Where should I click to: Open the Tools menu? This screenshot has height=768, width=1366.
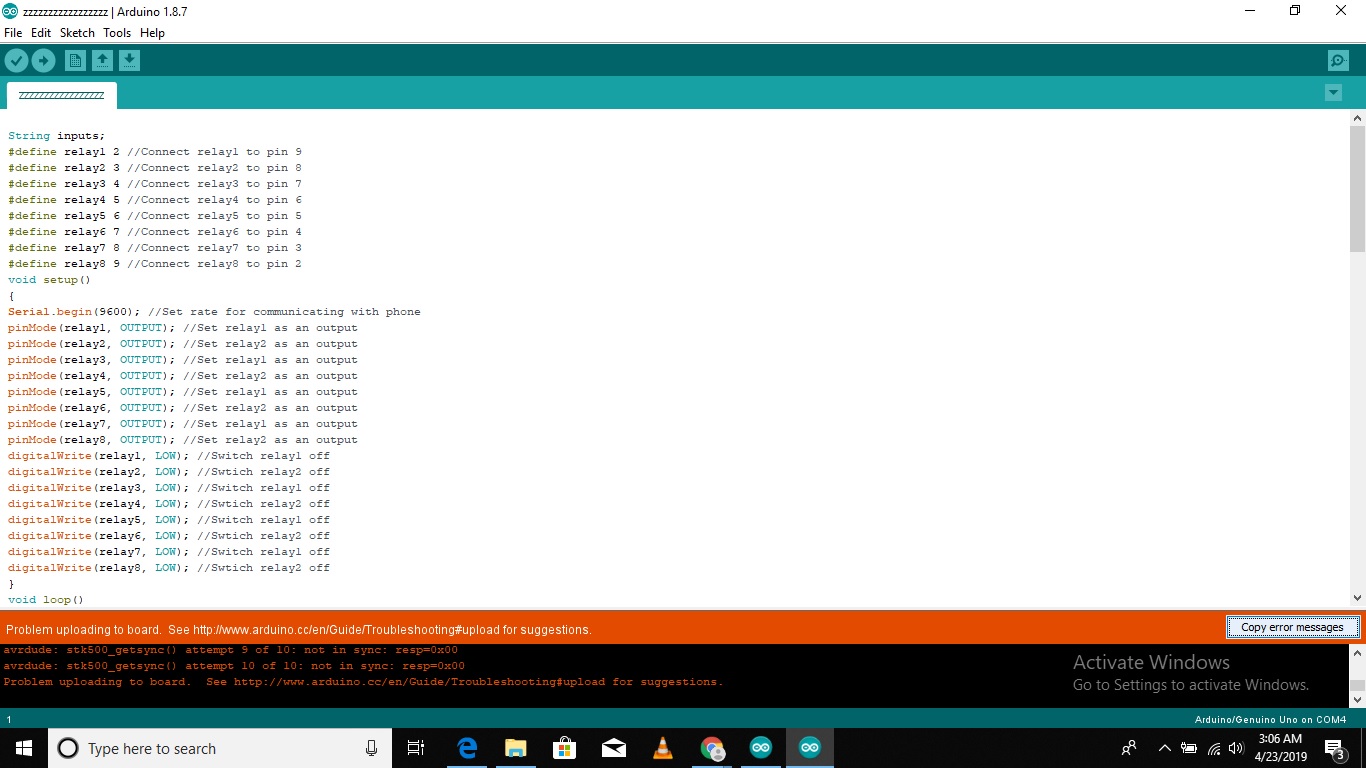[x=117, y=33]
